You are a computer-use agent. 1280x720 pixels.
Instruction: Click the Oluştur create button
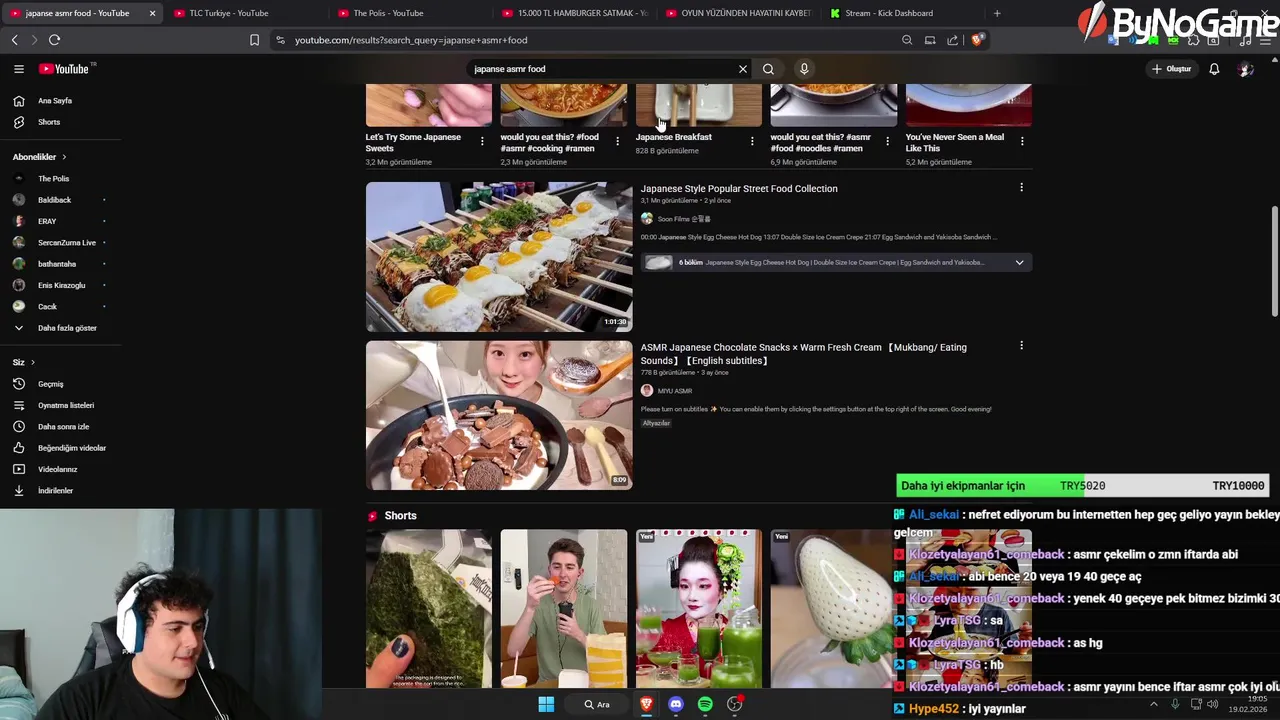point(1172,69)
